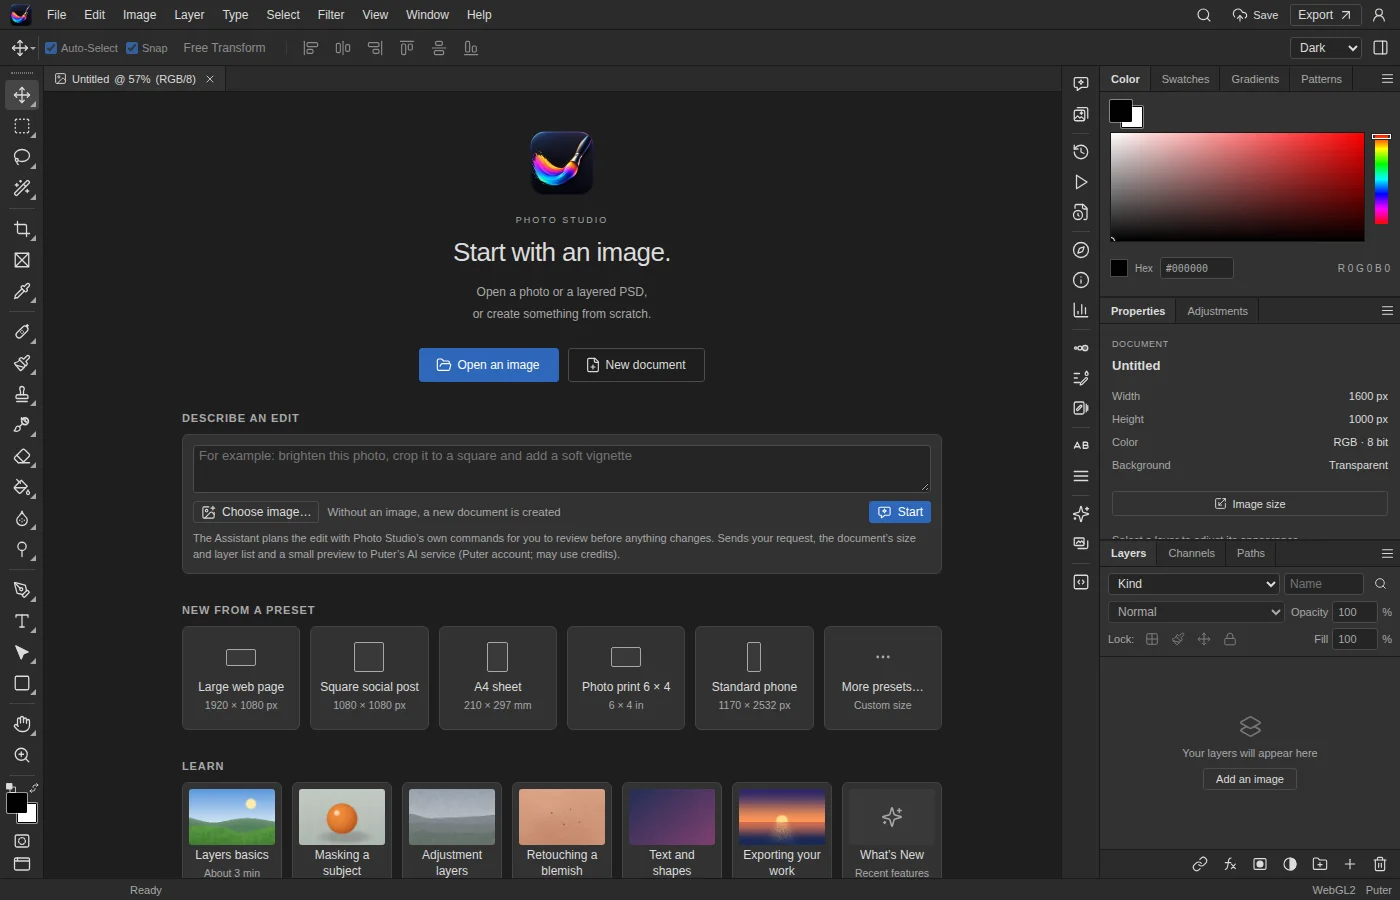Select the Pen tool

click(22, 591)
